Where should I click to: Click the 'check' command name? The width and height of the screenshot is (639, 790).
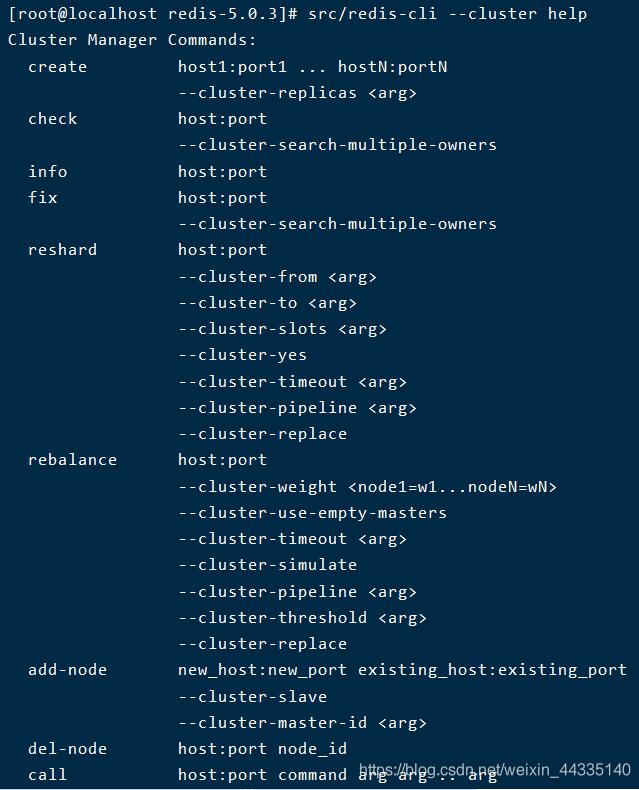tap(52, 119)
